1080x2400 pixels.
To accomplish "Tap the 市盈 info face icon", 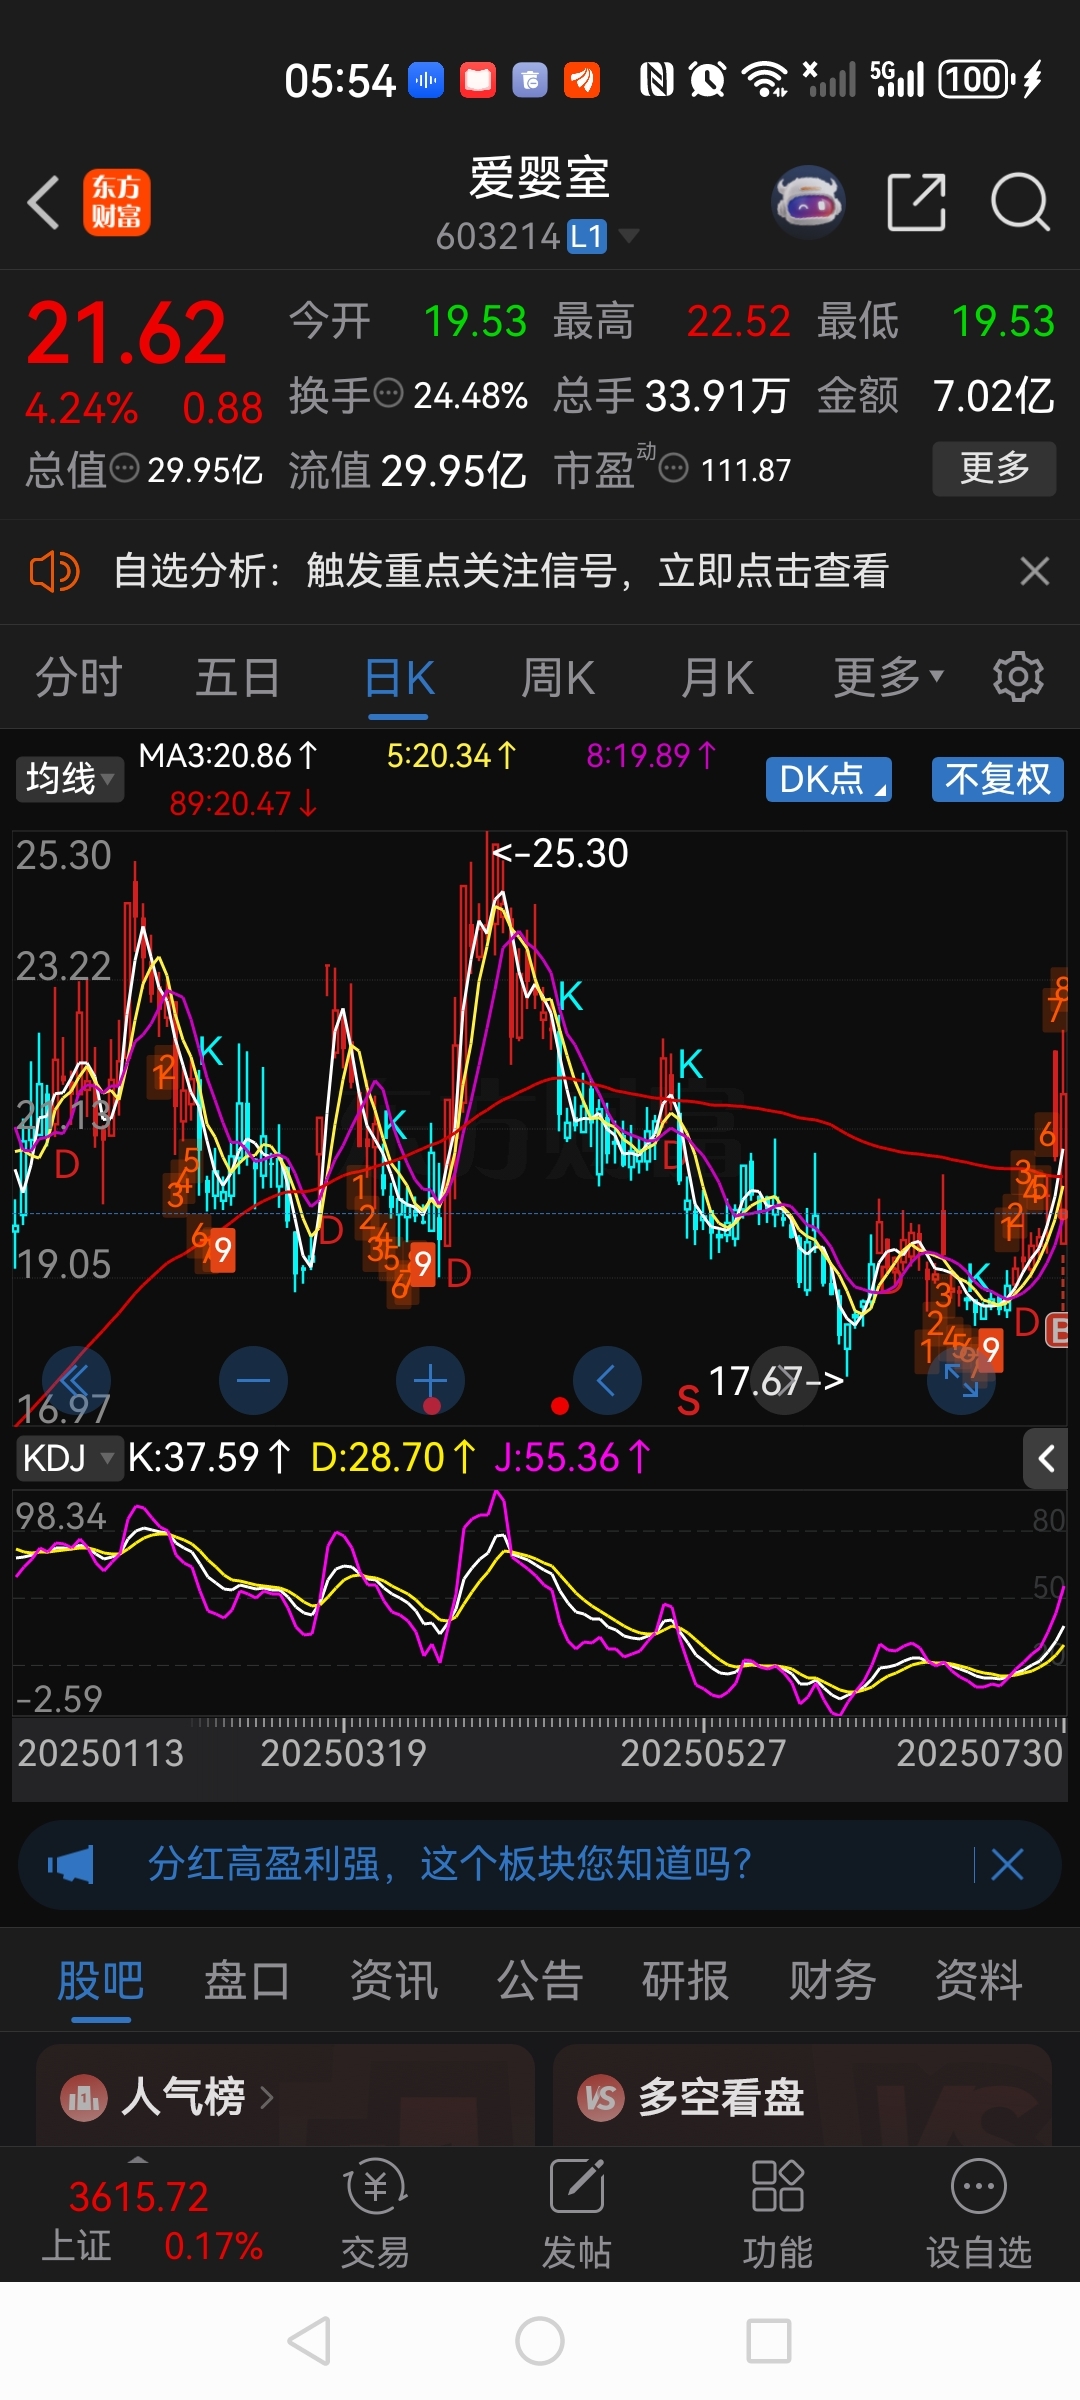I will coord(674,467).
